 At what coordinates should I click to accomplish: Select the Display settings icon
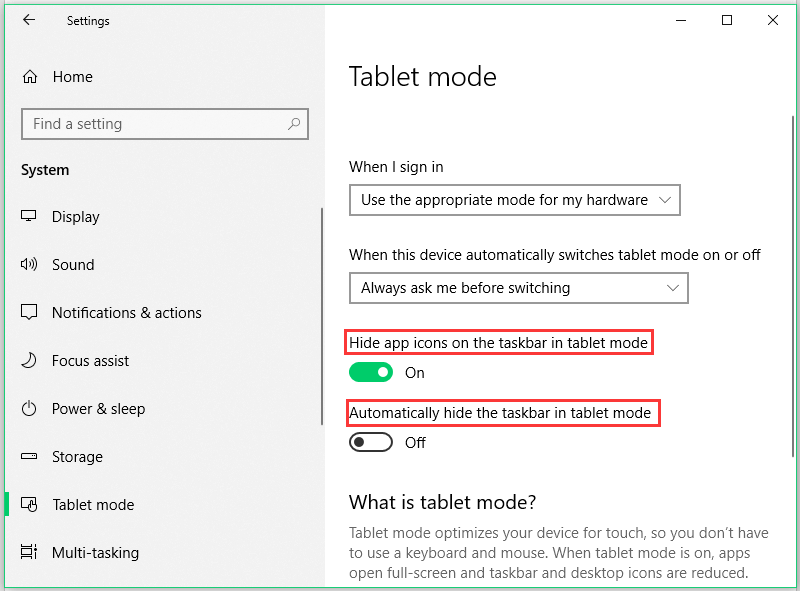click(x=29, y=216)
